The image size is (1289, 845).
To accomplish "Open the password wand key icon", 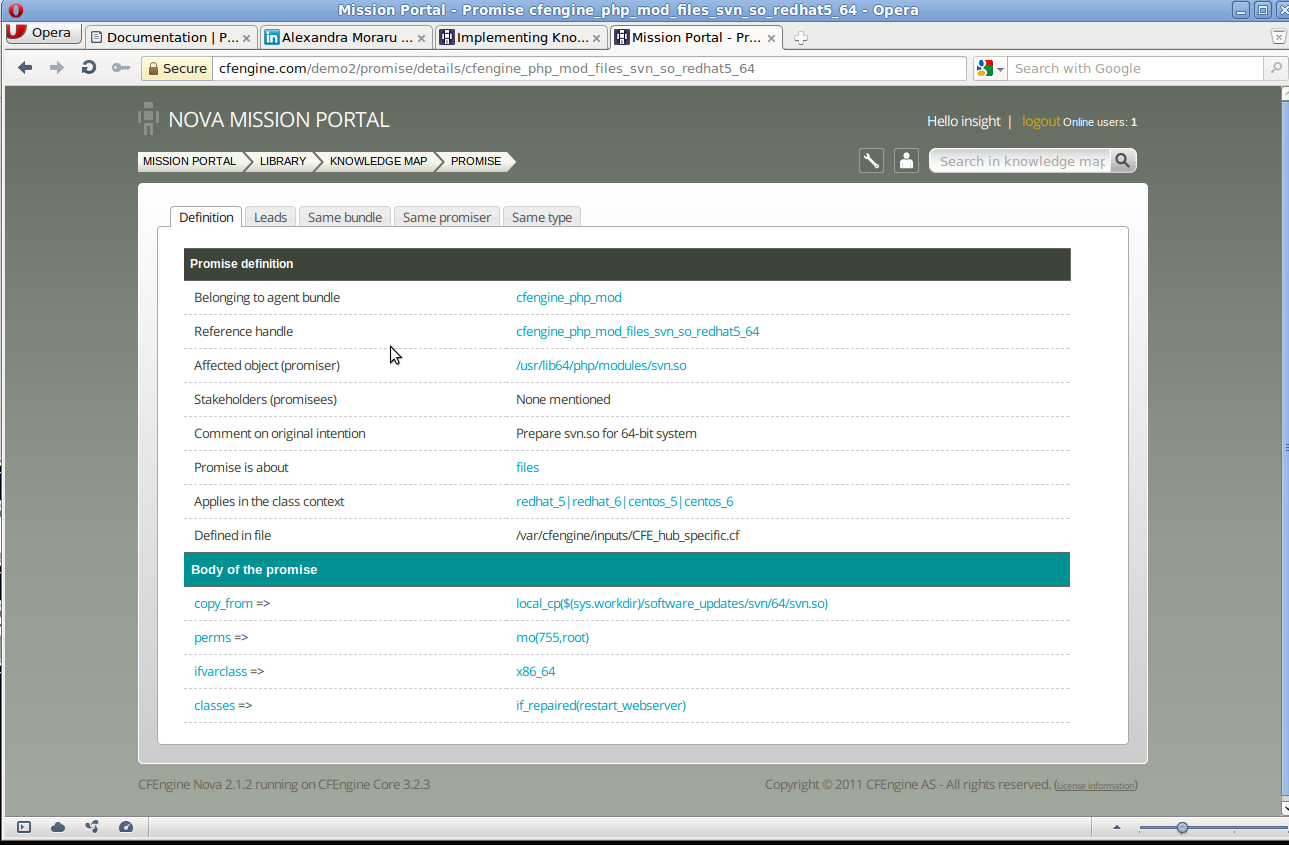I will click(x=121, y=68).
